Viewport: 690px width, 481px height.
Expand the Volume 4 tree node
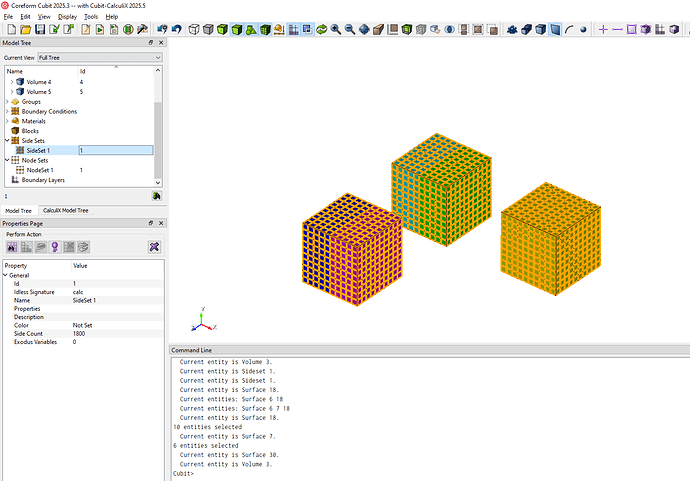click(x=12, y=82)
